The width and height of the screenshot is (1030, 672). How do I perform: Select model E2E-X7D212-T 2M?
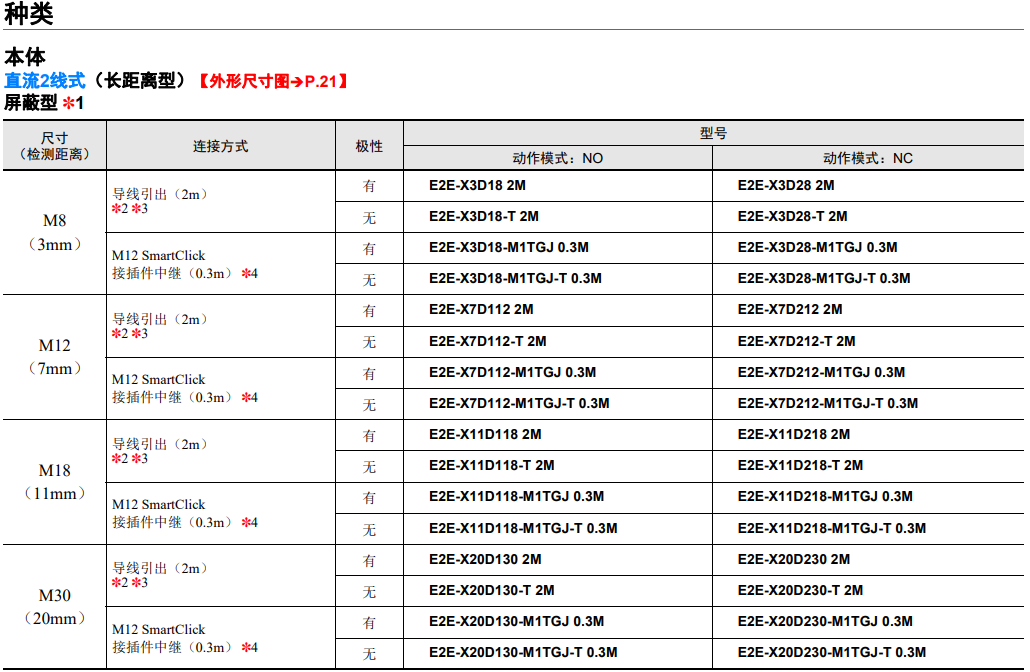[x=797, y=342]
